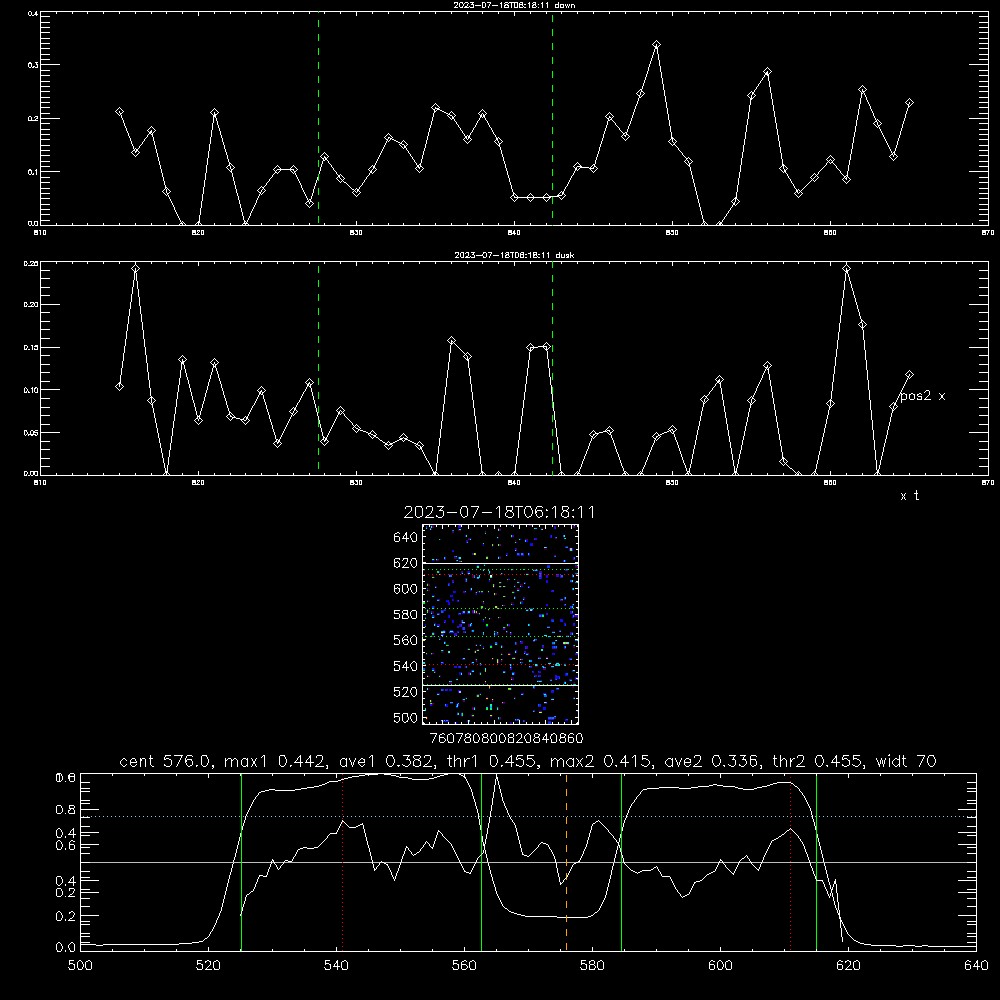Viewport: 1000px width, 1000px height.
Task: Click the dawn plot y-axis label 0.1
Action: pos(33,172)
